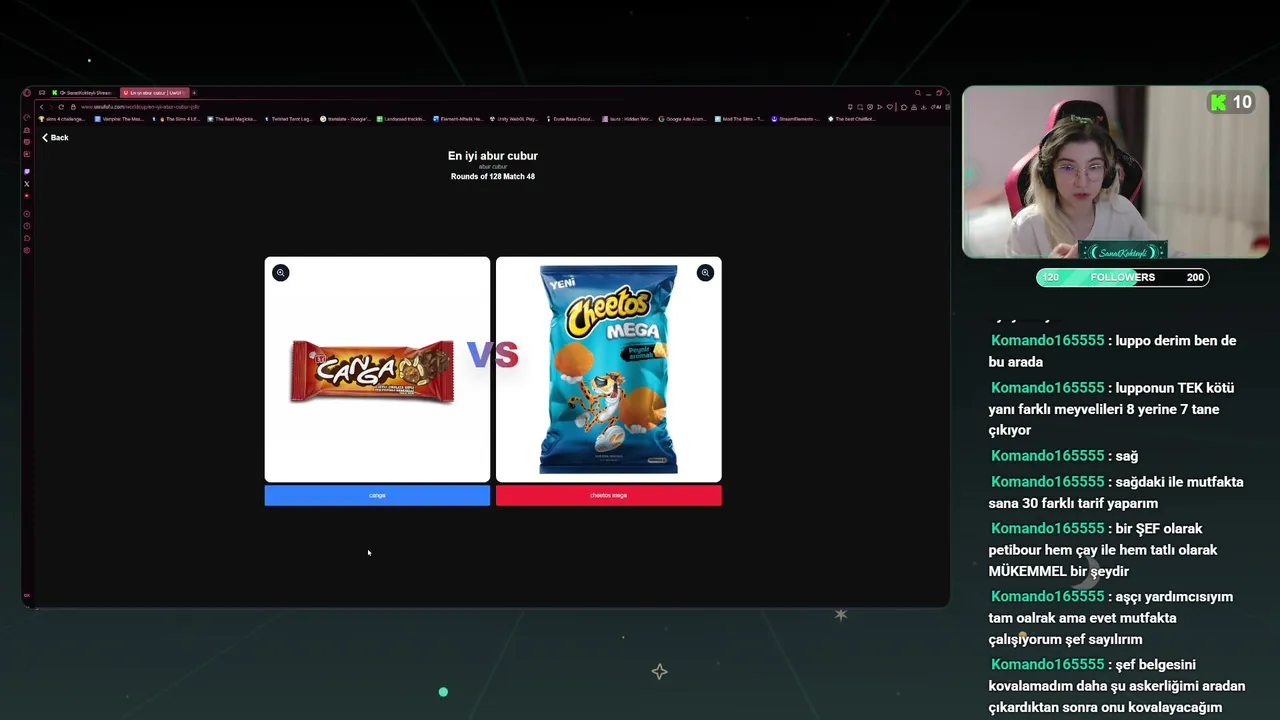Open the Mod The Sims bookmark
The width and height of the screenshot is (1280, 720).
click(x=739, y=119)
